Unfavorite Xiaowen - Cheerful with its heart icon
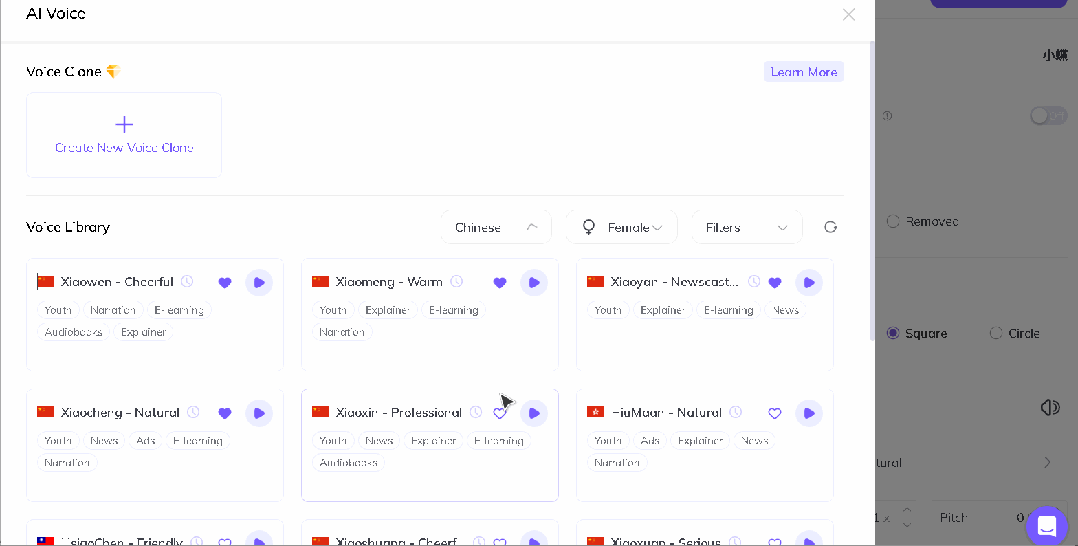Image resolution: width=1078 pixels, height=546 pixels. click(x=225, y=283)
